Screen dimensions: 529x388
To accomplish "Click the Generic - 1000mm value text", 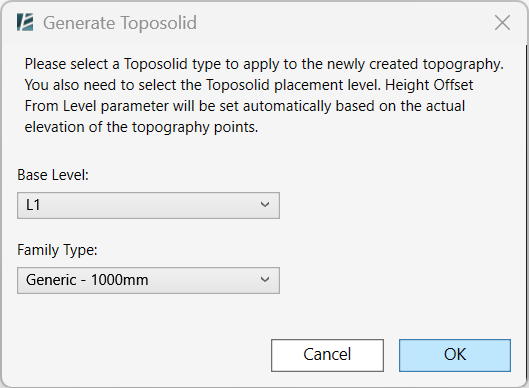I will 87,280.
